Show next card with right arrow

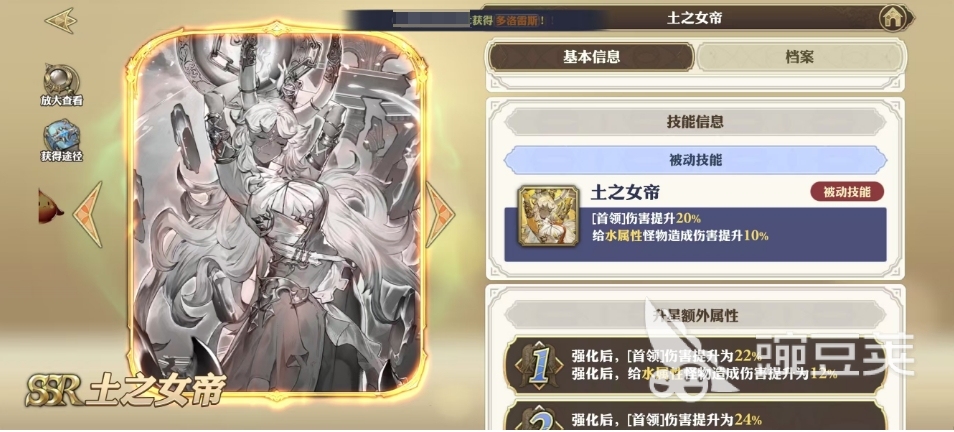[439, 214]
